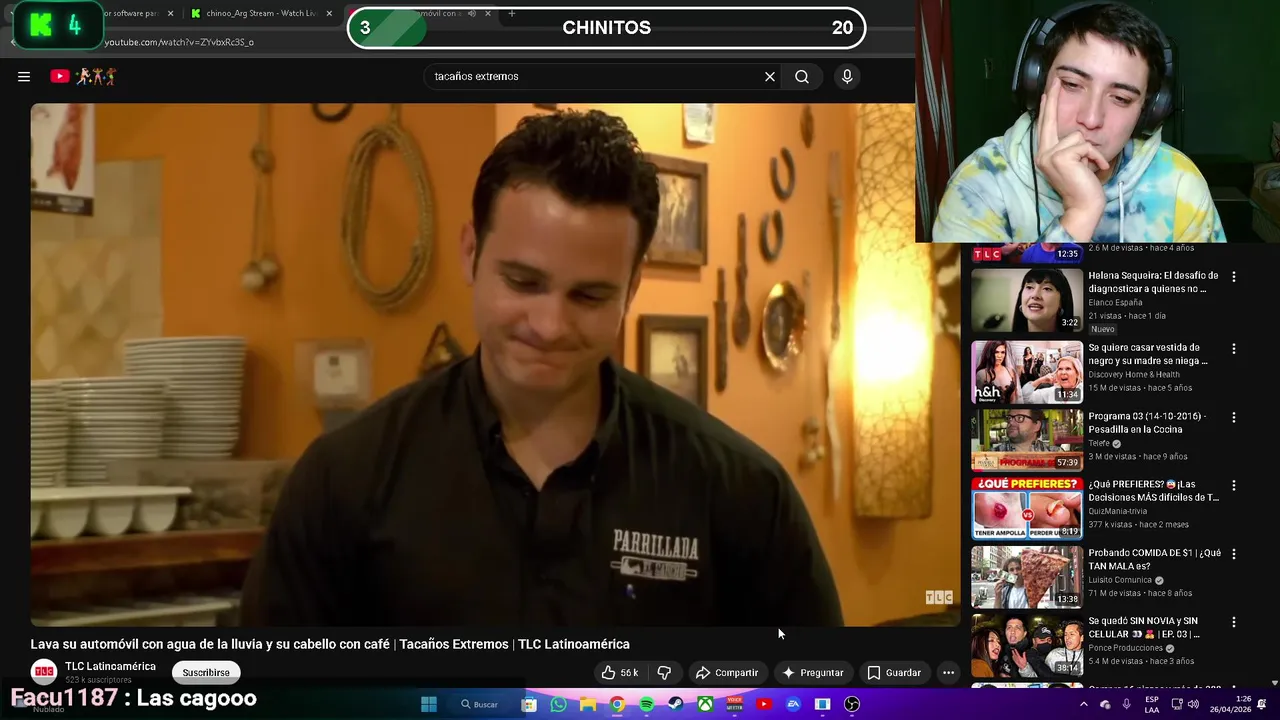Open Voicemeeter from the taskbar
Image resolution: width=1280 pixels, height=720 pixels.
point(735,704)
